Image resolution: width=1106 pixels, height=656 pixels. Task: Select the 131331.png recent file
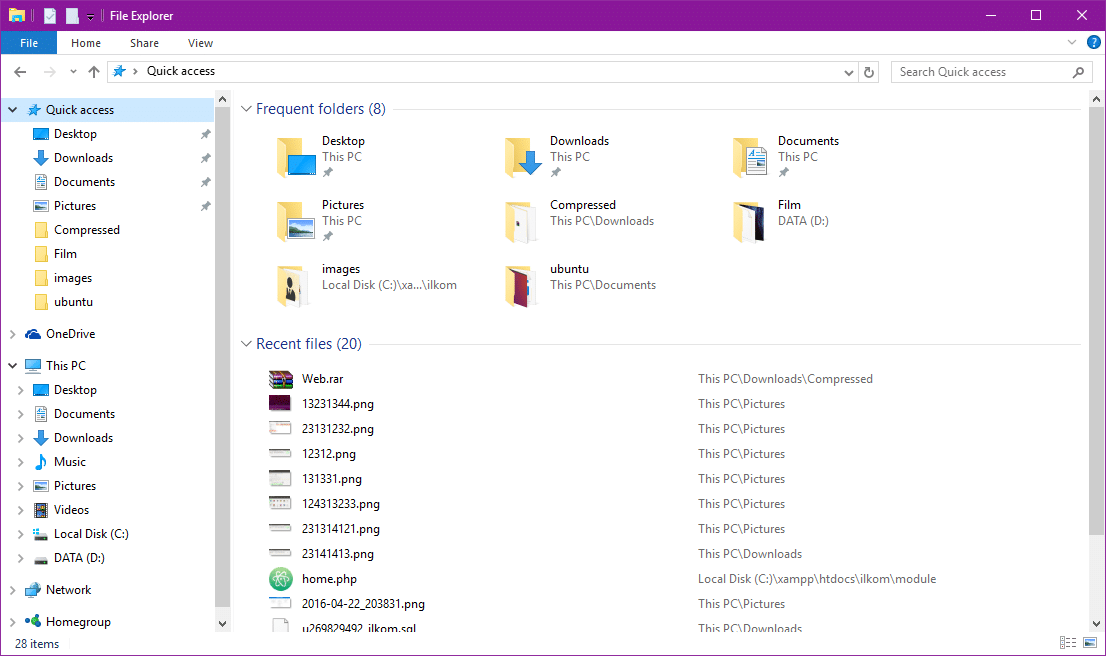[x=332, y=479]
